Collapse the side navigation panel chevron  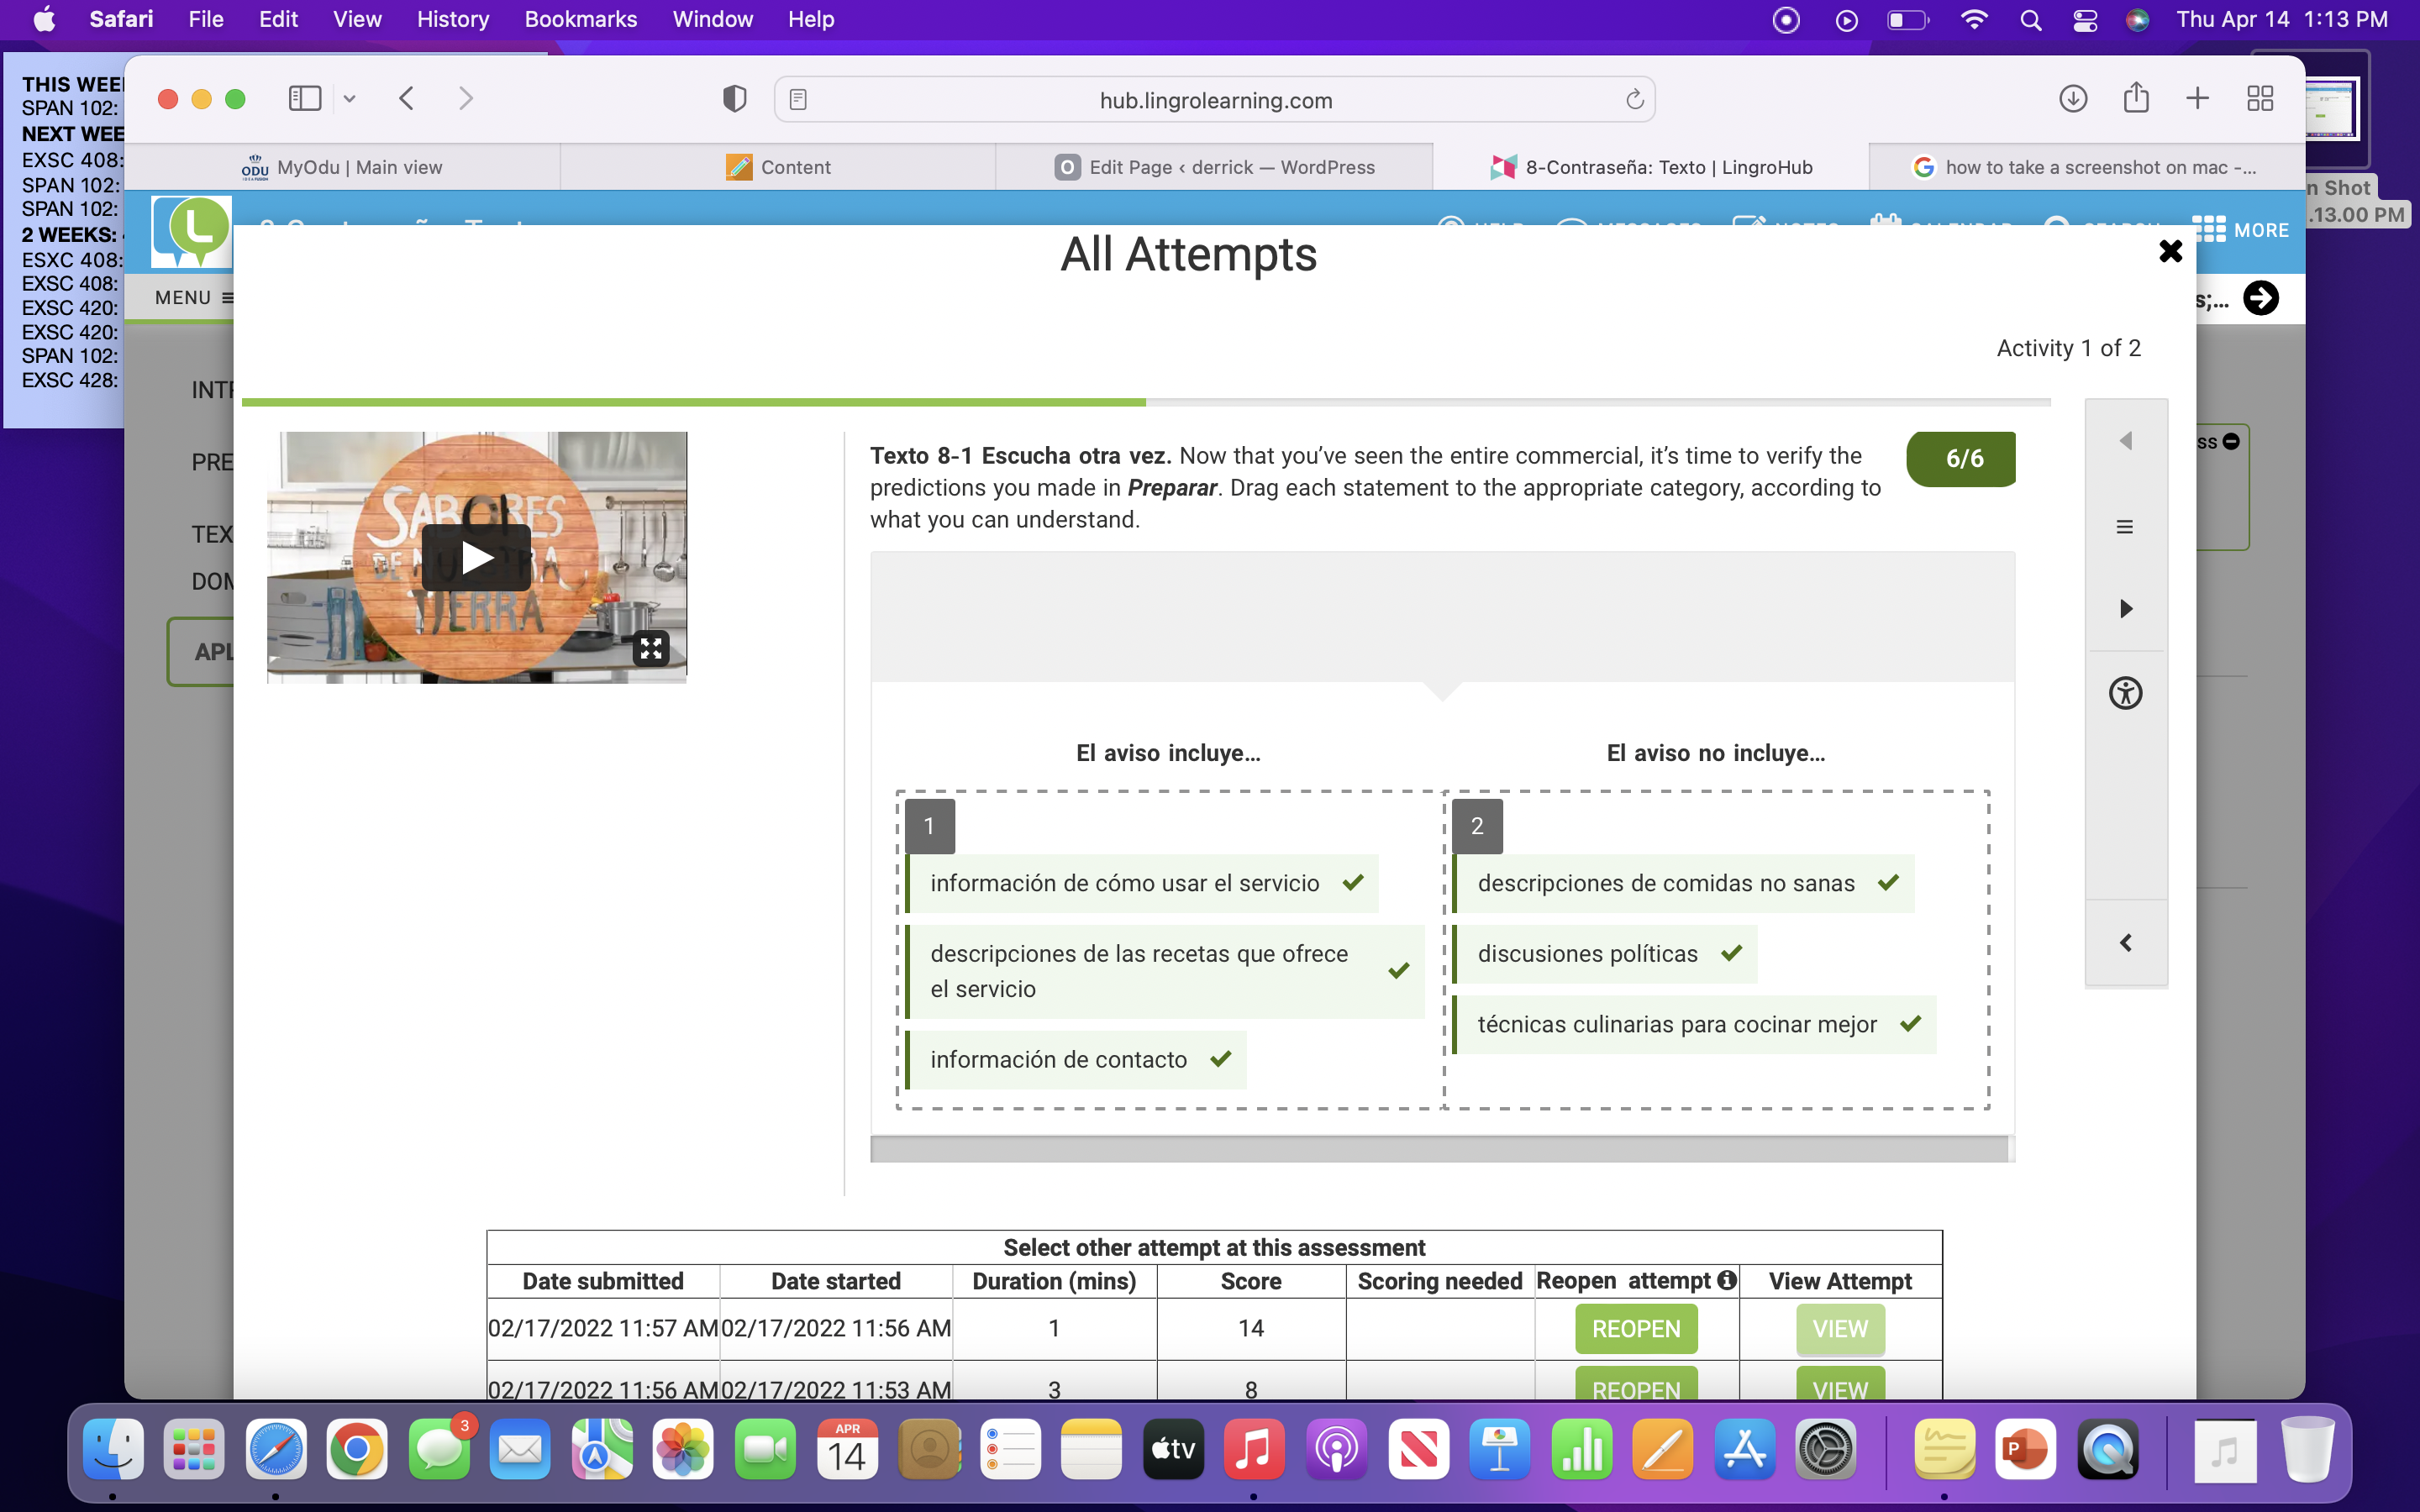point(2125,942)
